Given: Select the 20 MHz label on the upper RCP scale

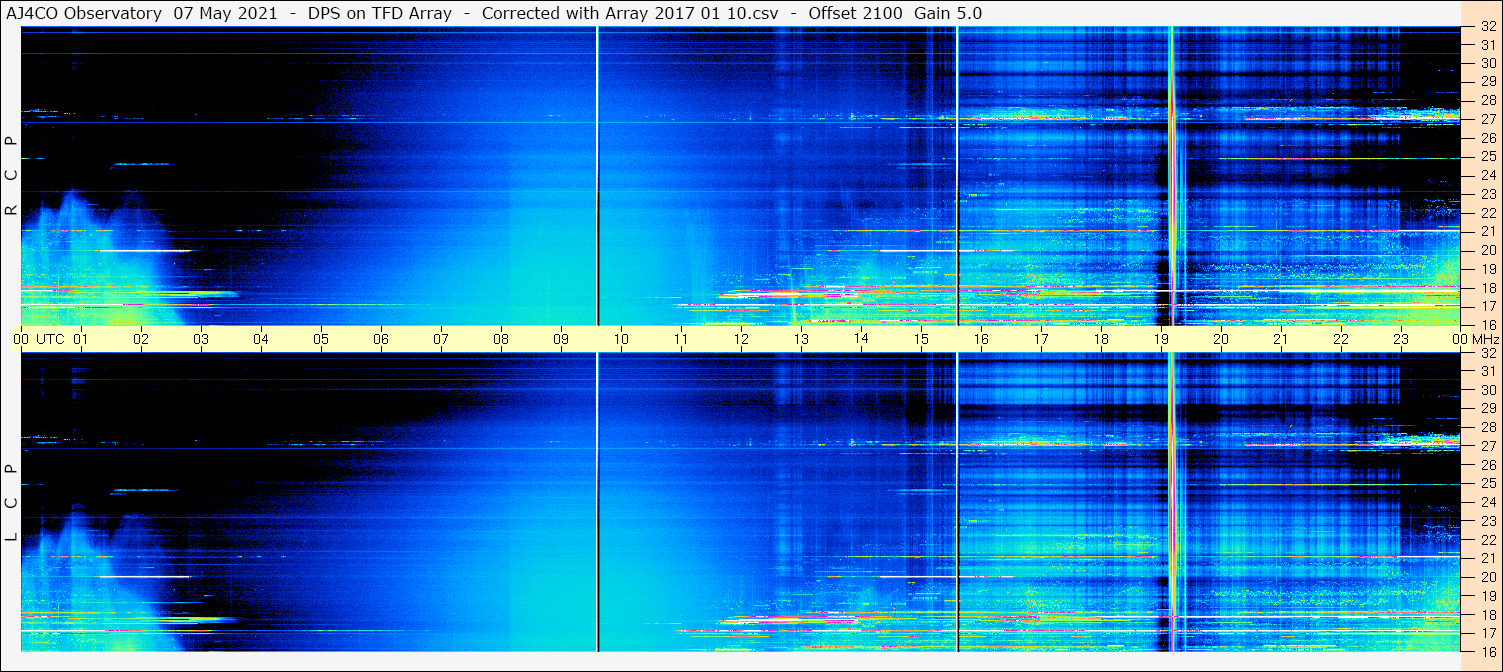Looking at the screenshot, I should (x=1487, y=250).
